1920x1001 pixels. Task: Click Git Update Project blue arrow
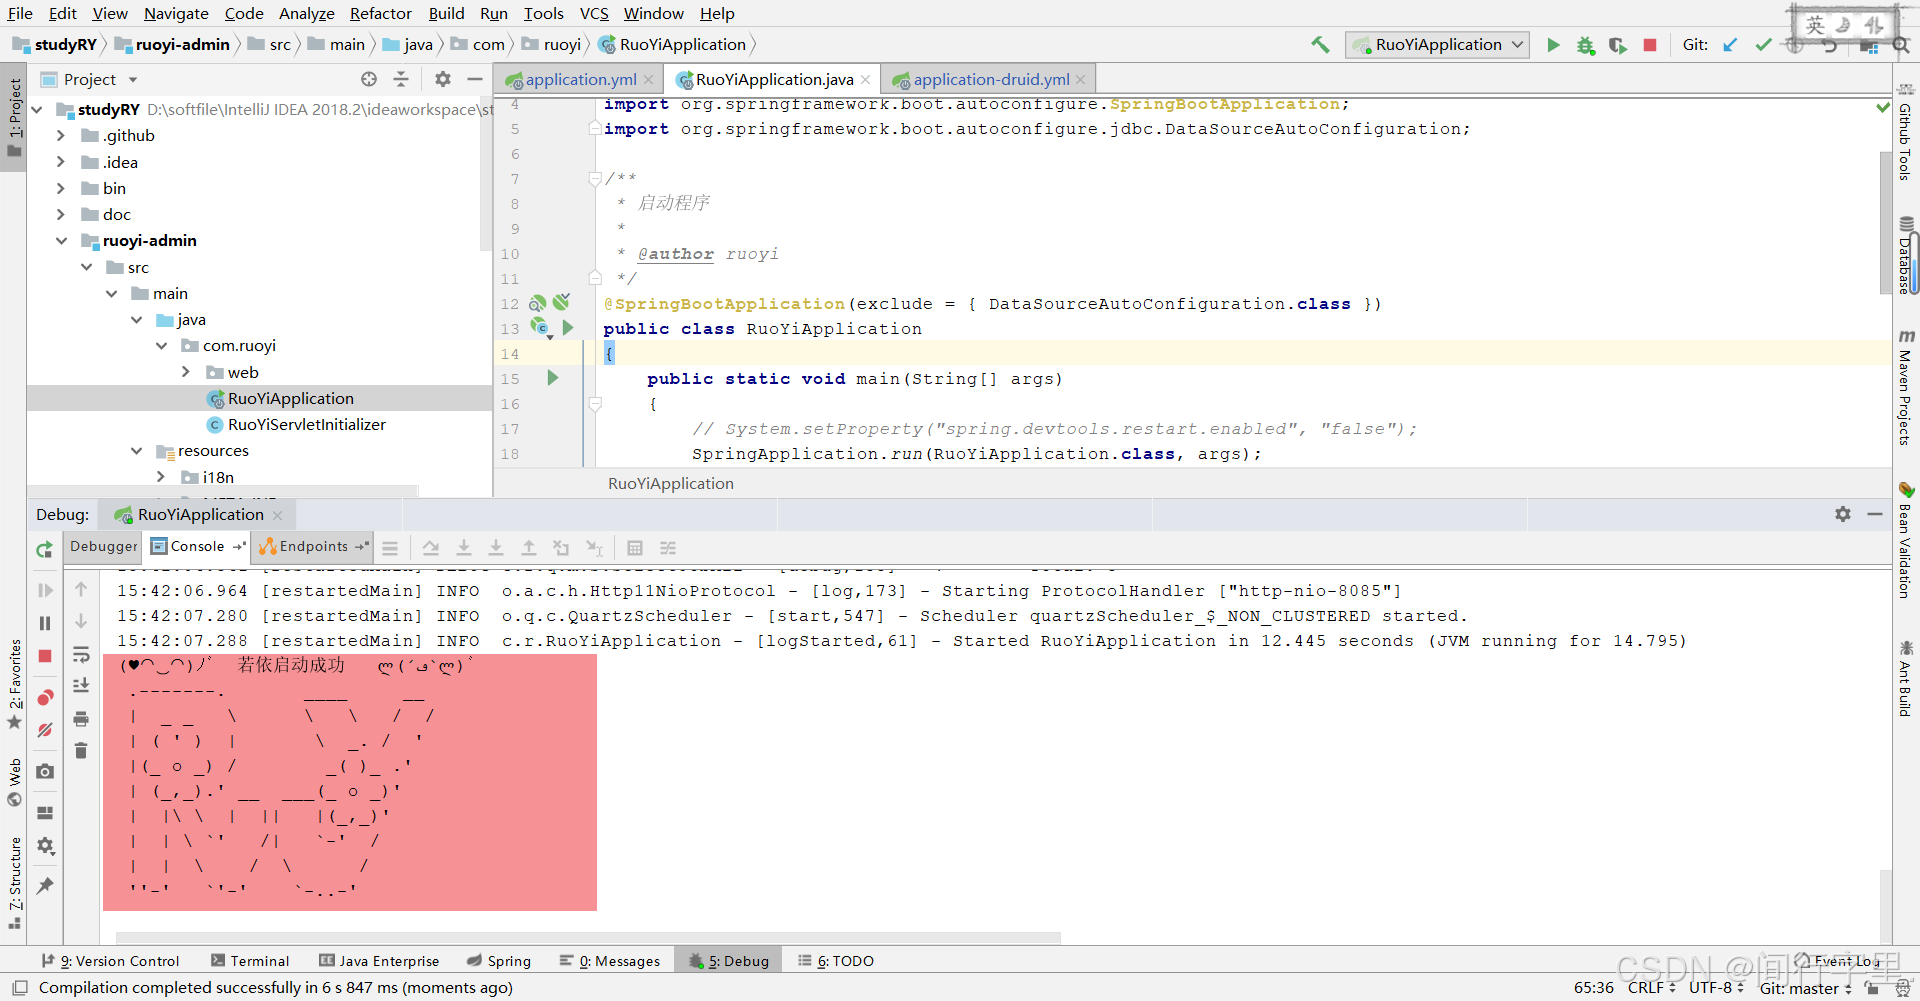(x=1731, y=45)
